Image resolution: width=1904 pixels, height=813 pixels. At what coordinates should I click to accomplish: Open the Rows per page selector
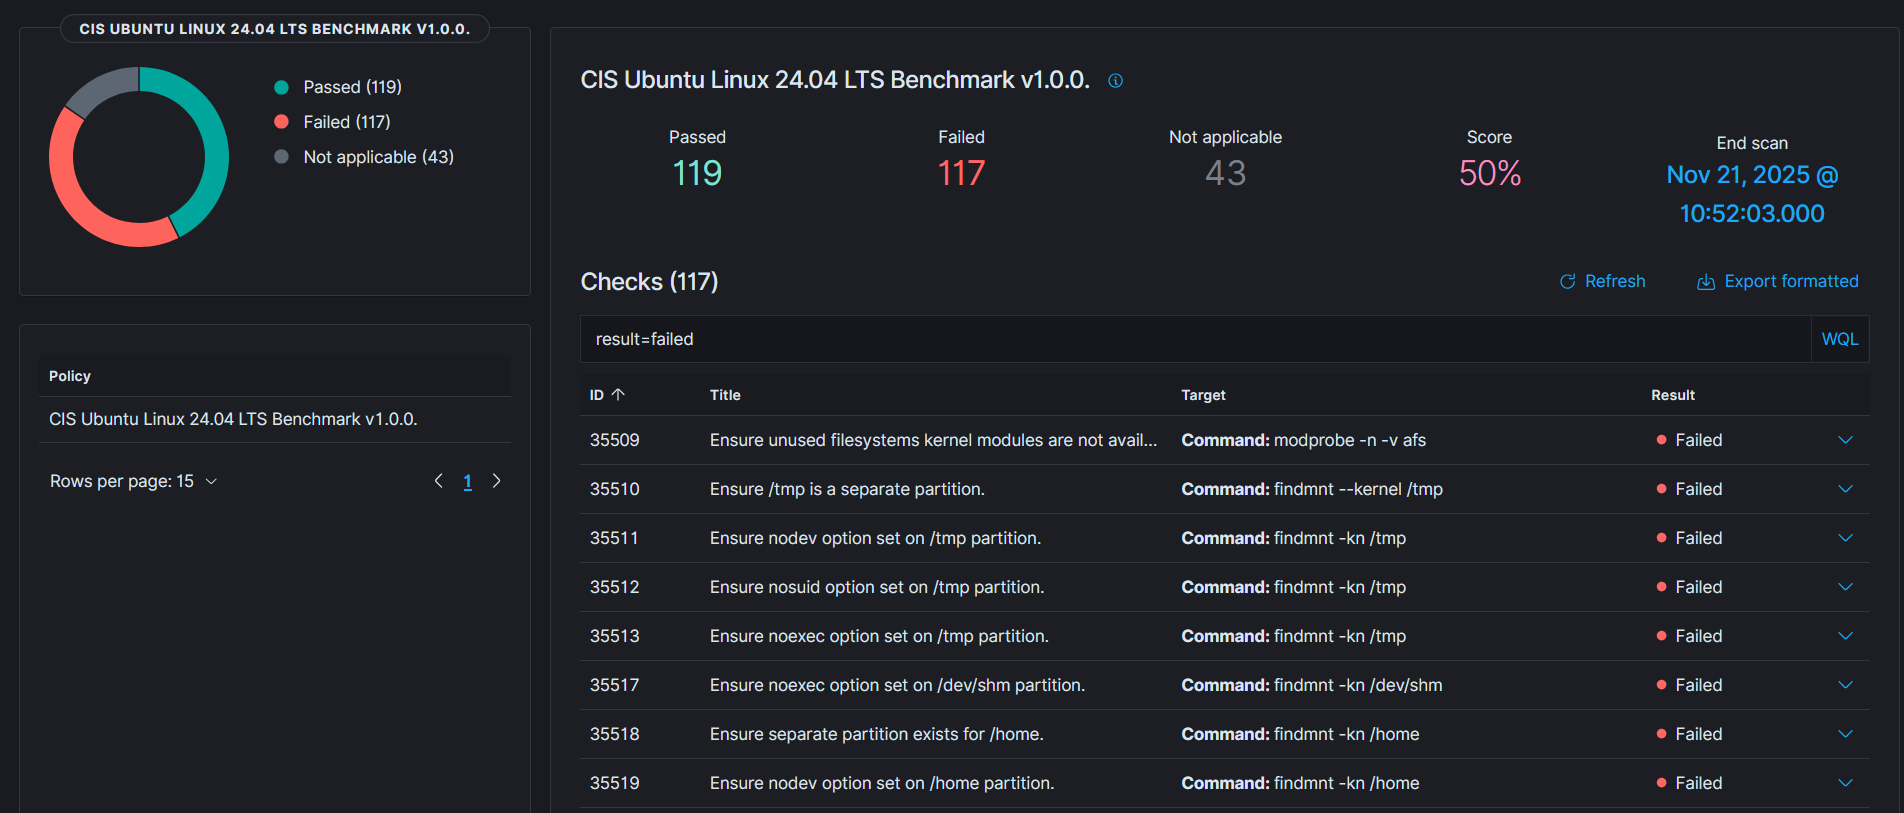tap(134, 481)
